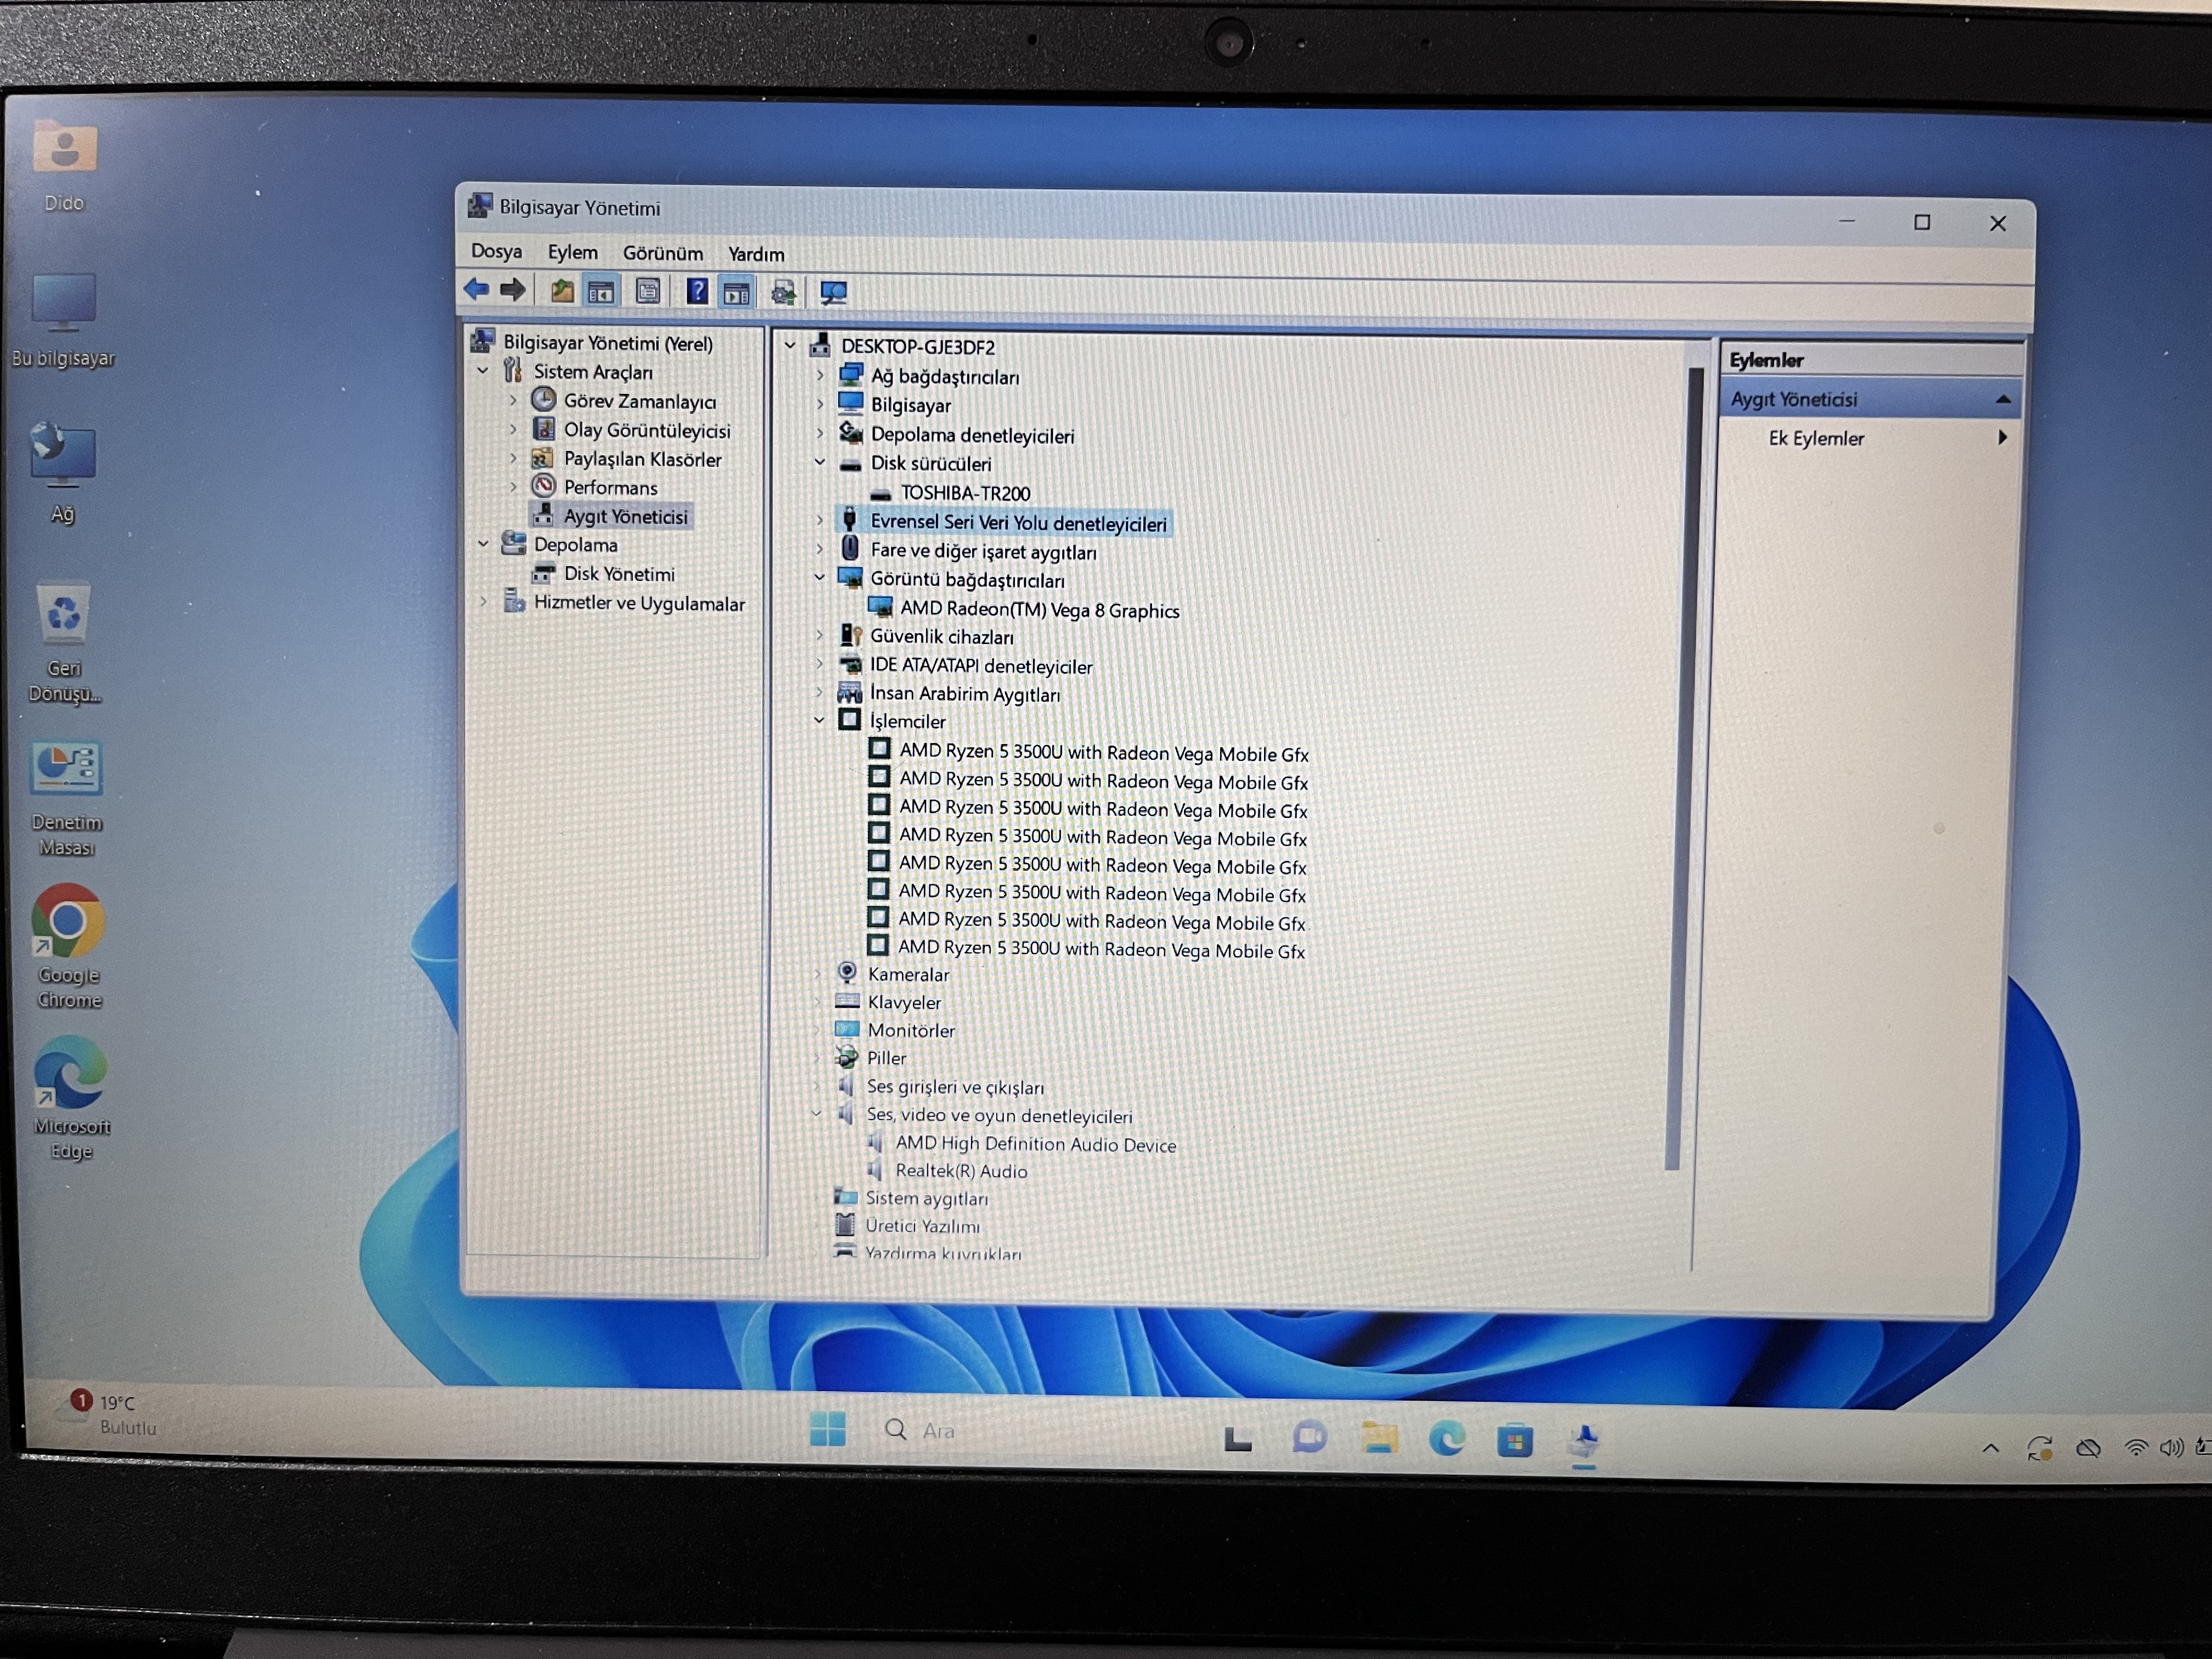Open the Dido user folder icon

[64, 166]
